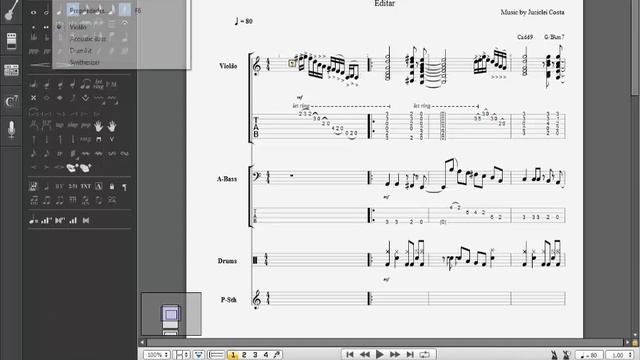
Task: Open the Instrument panel with the guitar icon
Action: [x=11, y=10]
